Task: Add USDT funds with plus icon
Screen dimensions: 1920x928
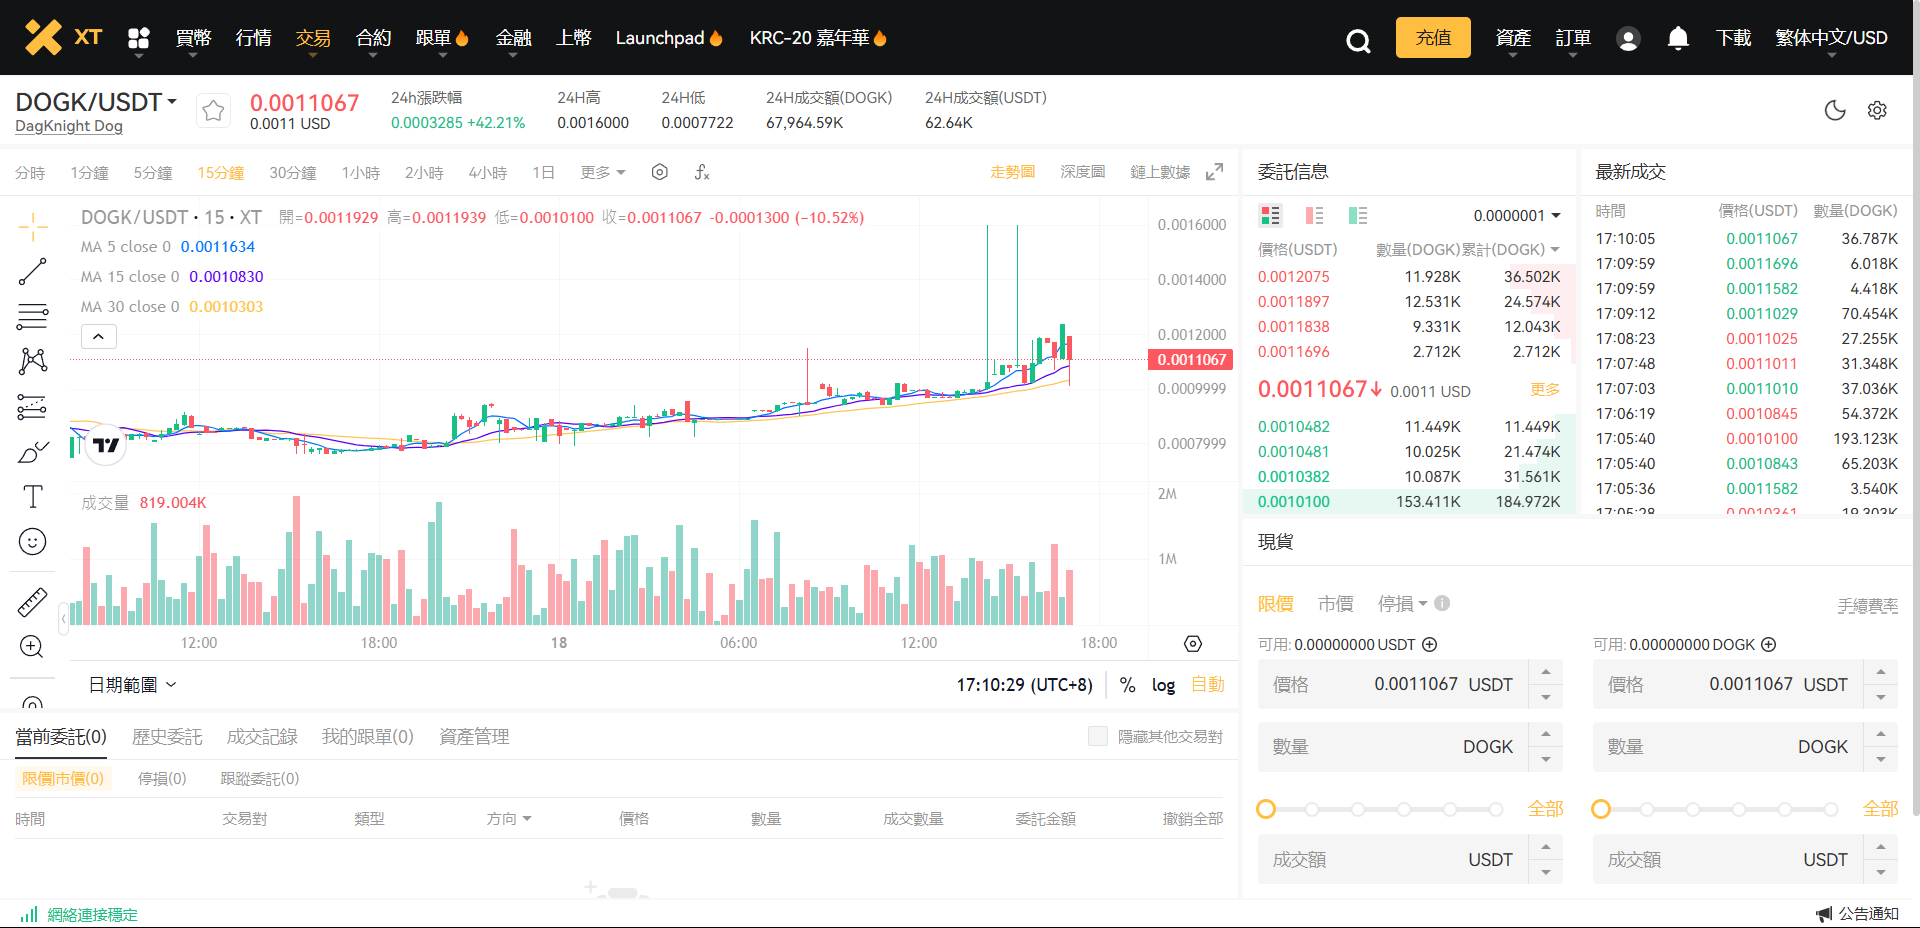Action: tap(1430, 644)
